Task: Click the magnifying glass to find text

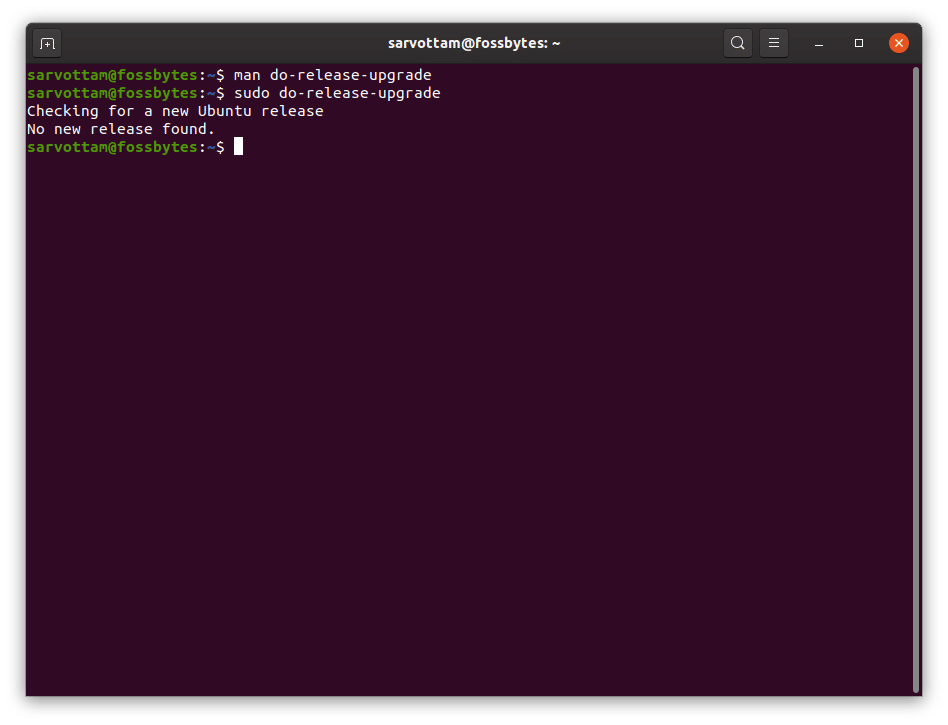Action: click(x=737, y=43)
